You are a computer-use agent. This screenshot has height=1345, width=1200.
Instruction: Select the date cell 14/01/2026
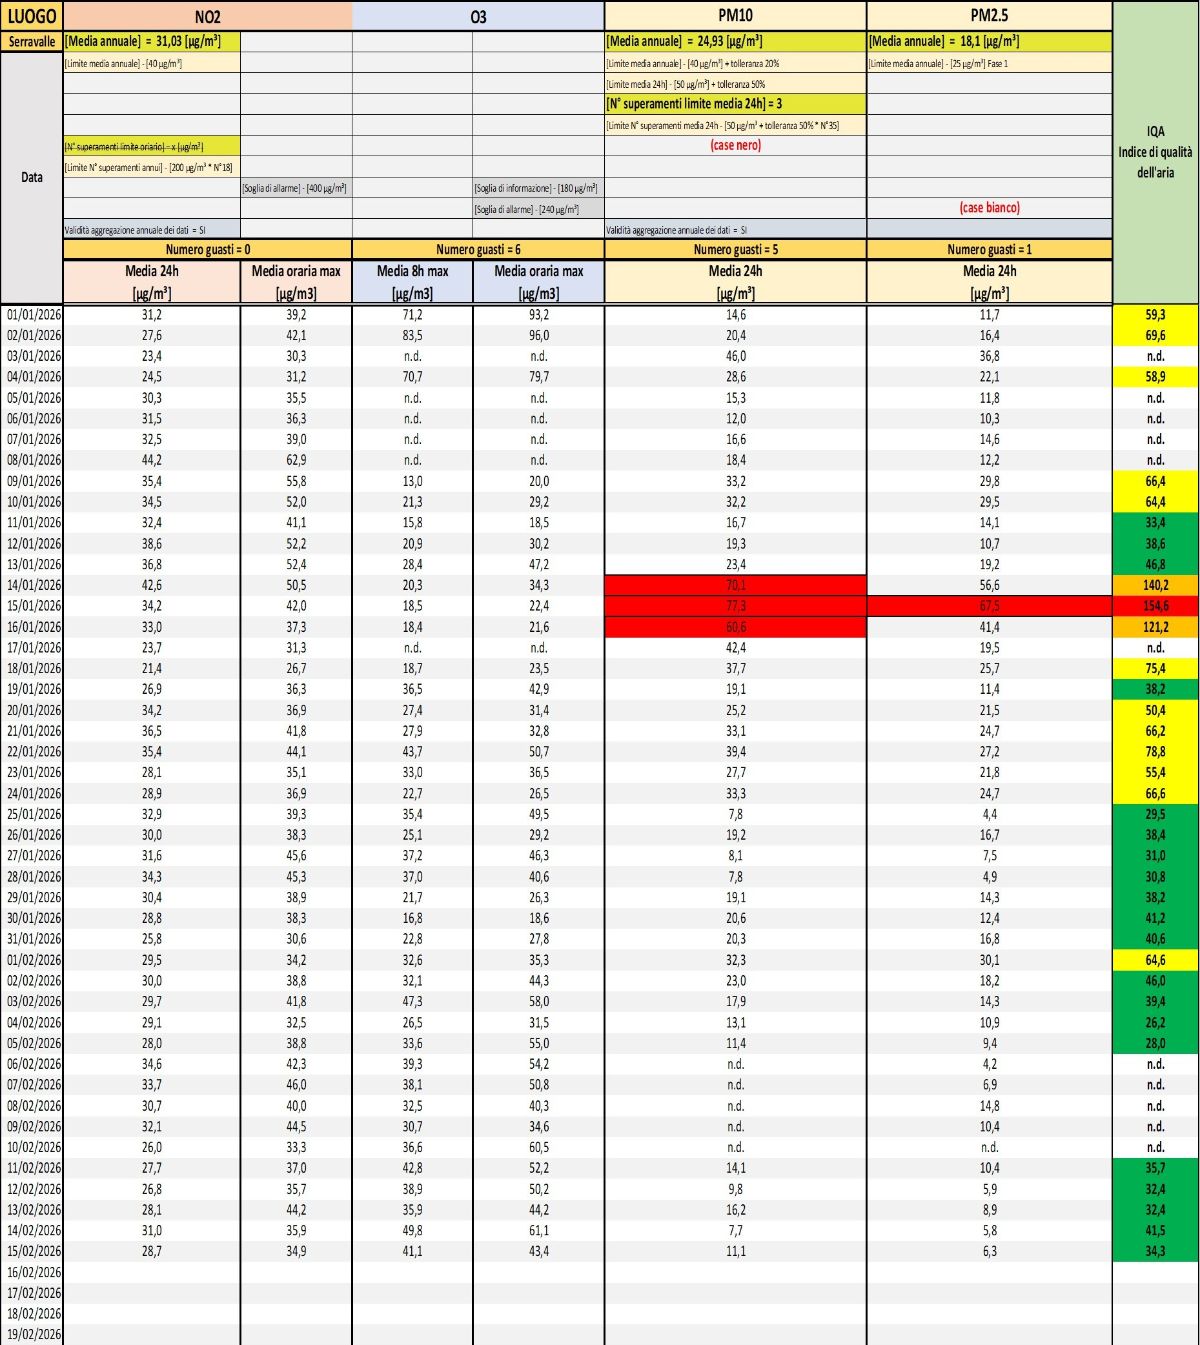[33, 585]
